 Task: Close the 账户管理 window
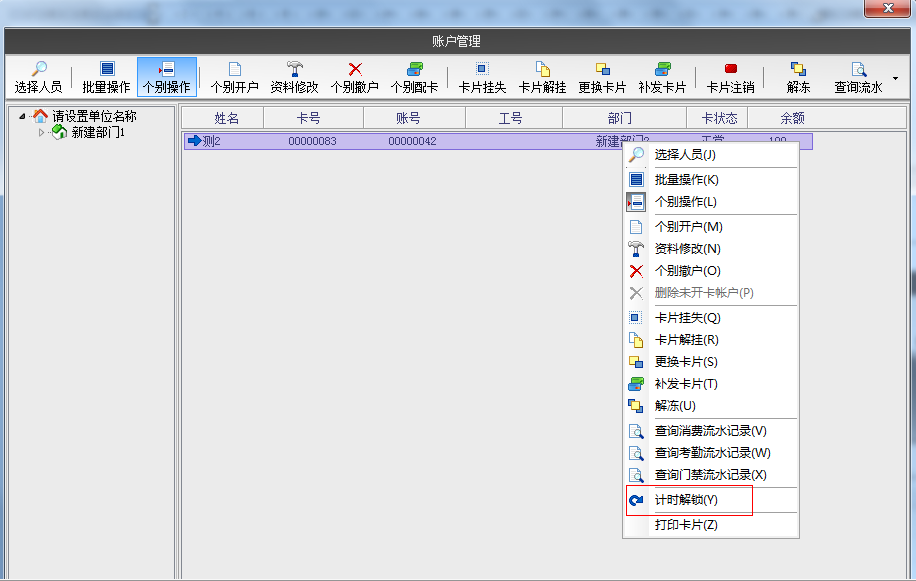(887, 9)
